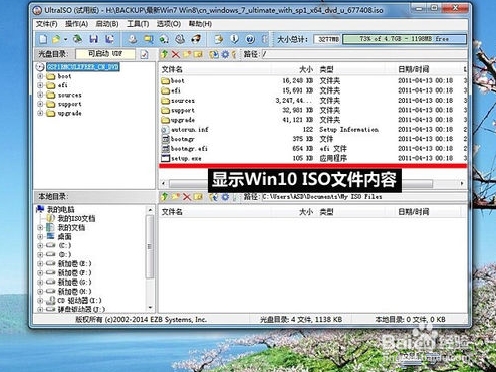Expand the efi folder tree node
The height and width of the screenshot is (372, 496).
pos(40,85)
